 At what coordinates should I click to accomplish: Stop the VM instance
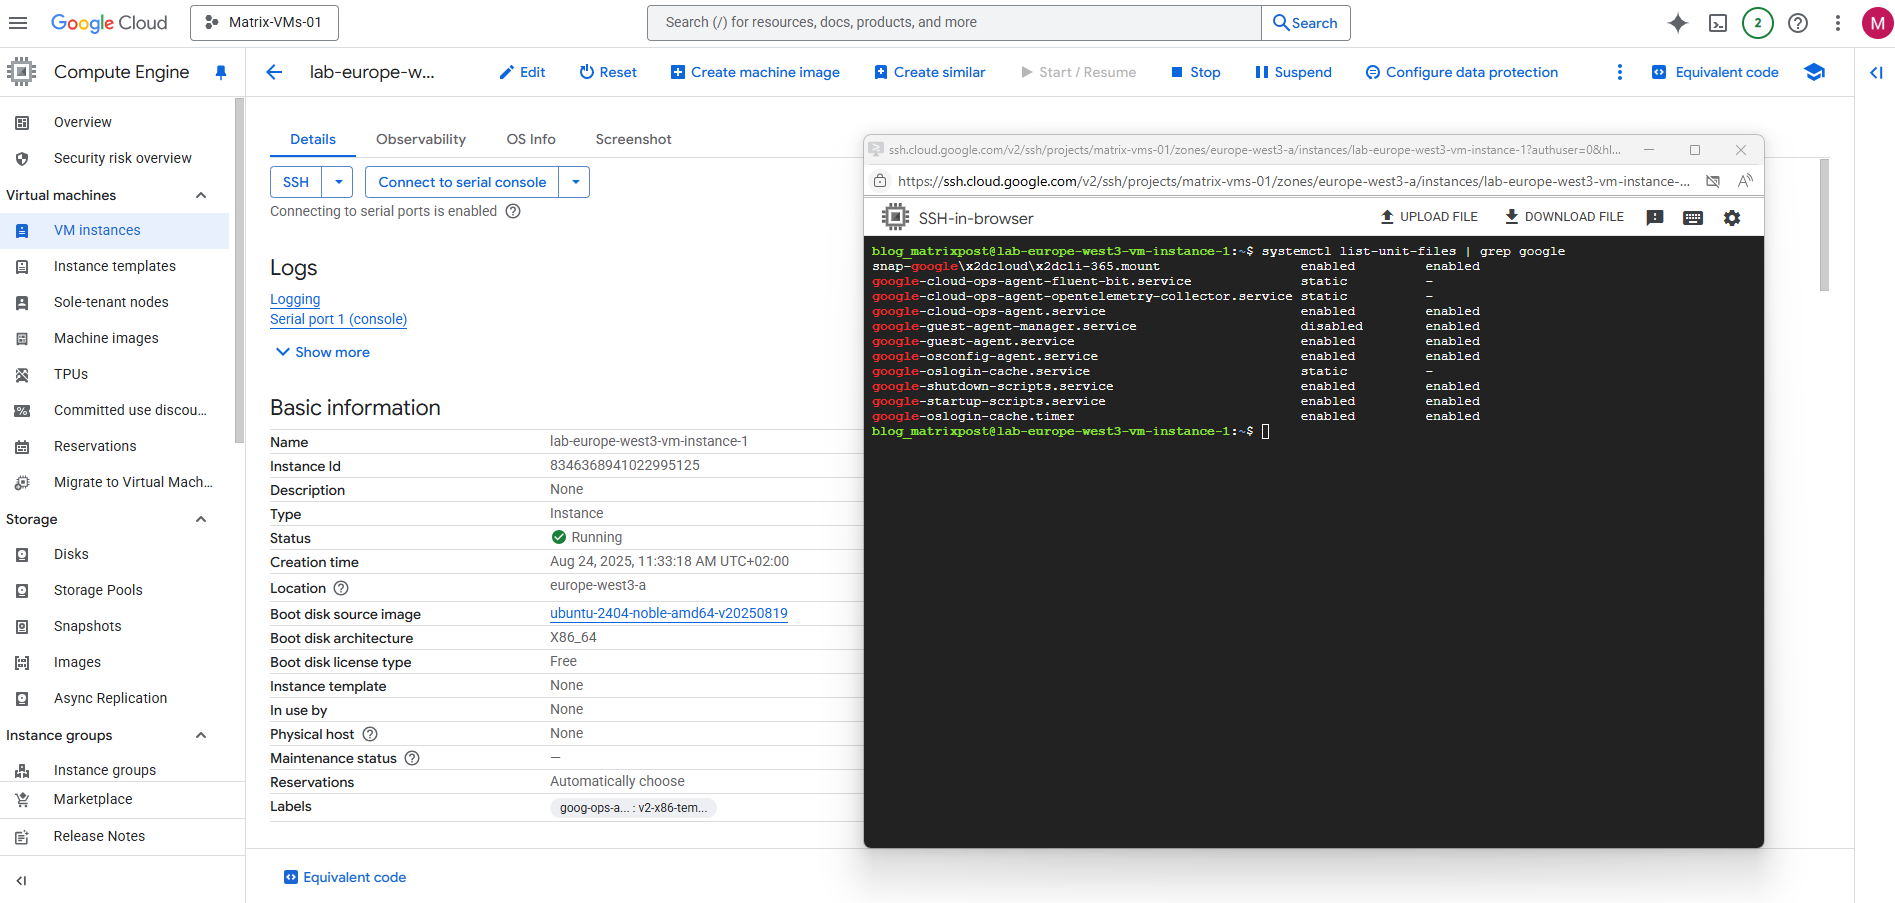1196,72
